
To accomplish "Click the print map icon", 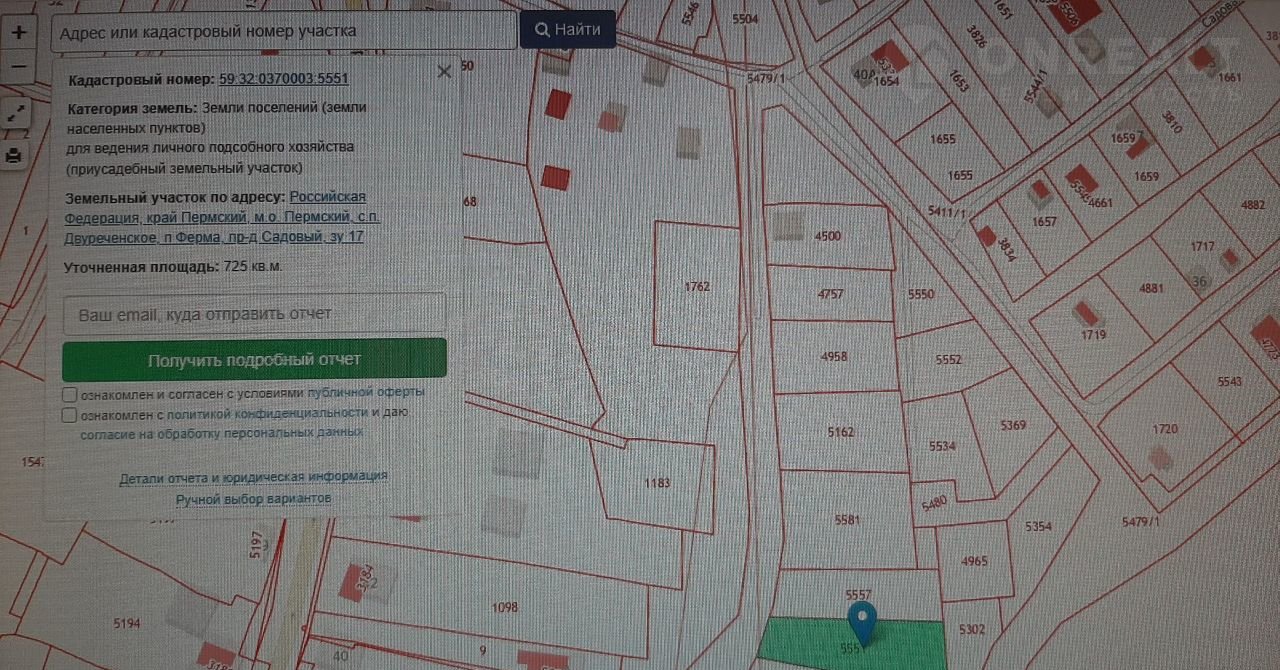I will [x=15, y=155].
